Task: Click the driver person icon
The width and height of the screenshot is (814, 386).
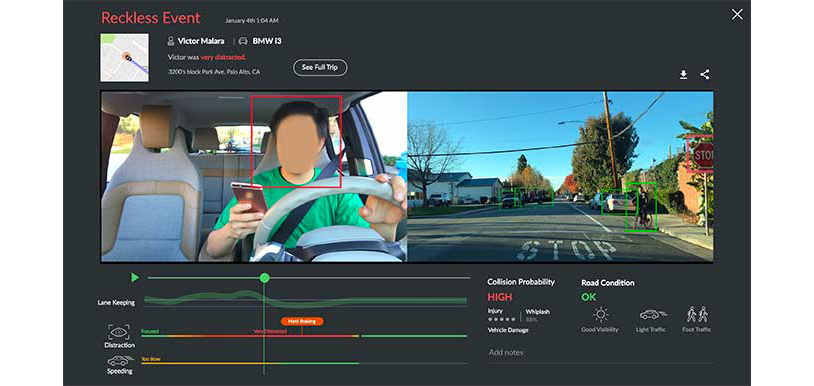Action: click(171, 40)
